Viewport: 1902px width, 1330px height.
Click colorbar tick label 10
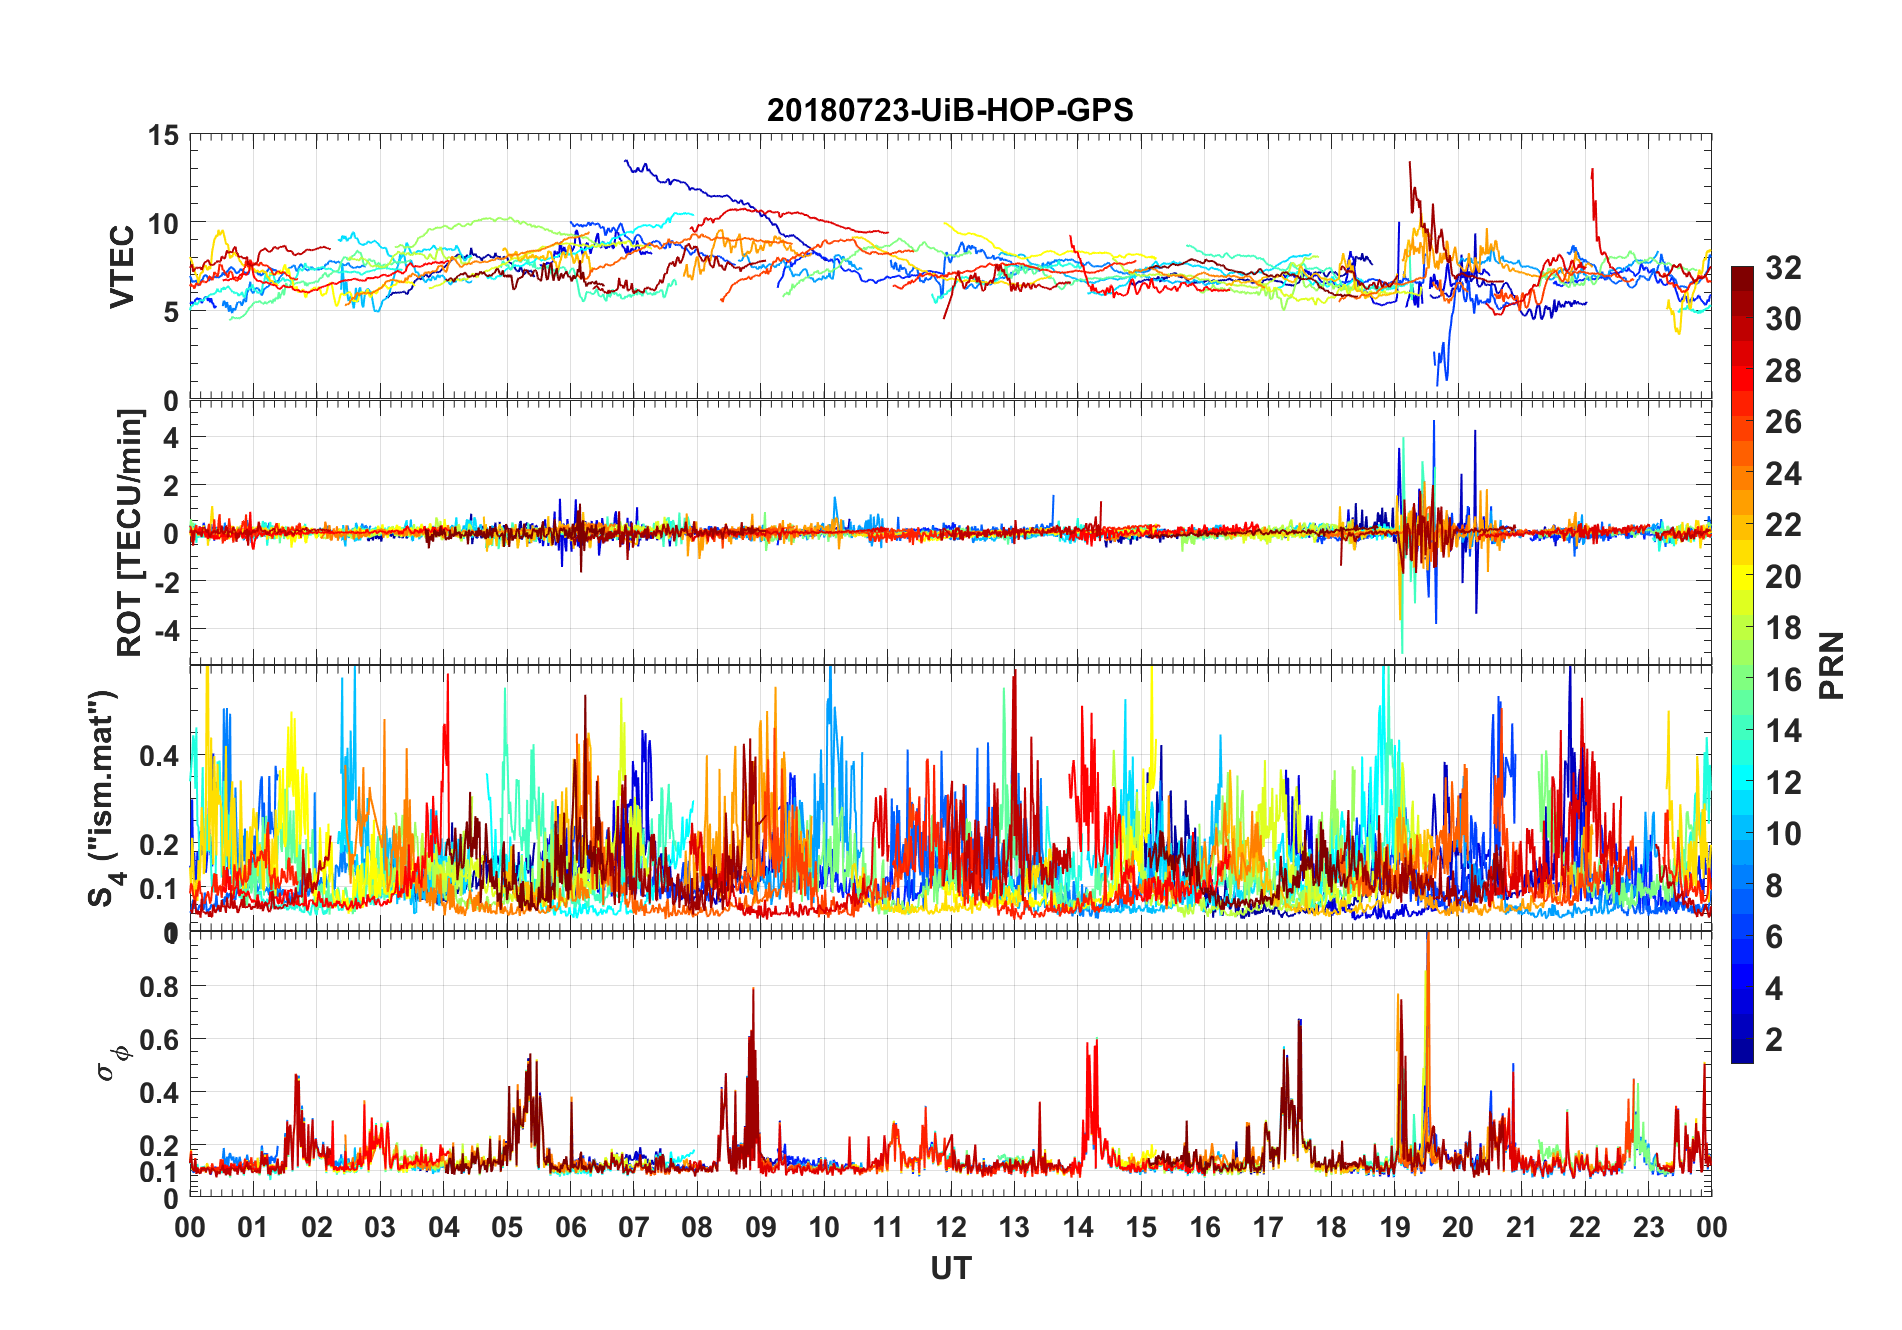(x=1783, y=833)
